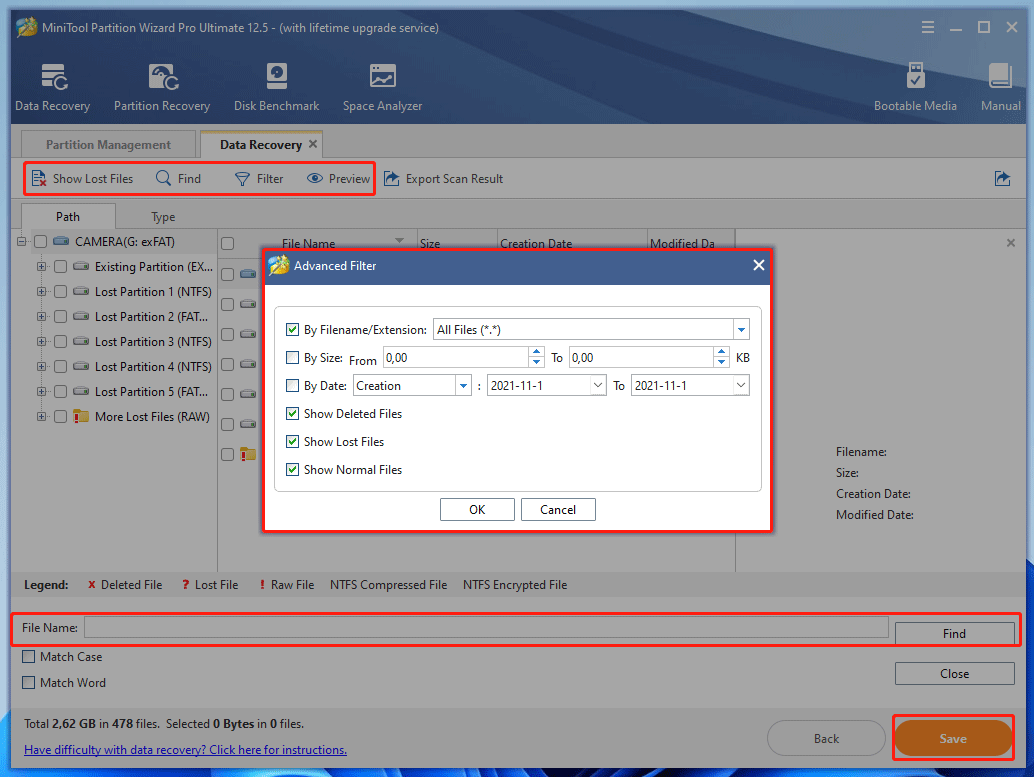This screenshot has width=1034, height=777.
Task: Open the end date picker dropdown
Action: click(x=741, y=385)
